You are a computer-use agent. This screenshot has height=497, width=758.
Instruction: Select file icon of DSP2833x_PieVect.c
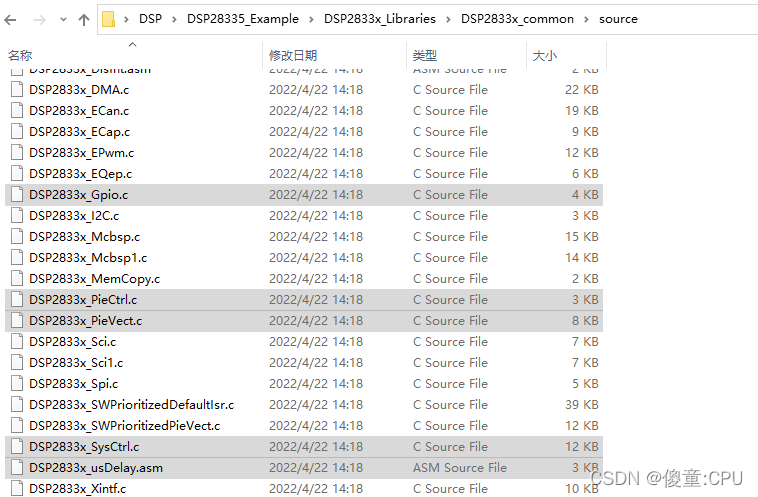(17, 321)
